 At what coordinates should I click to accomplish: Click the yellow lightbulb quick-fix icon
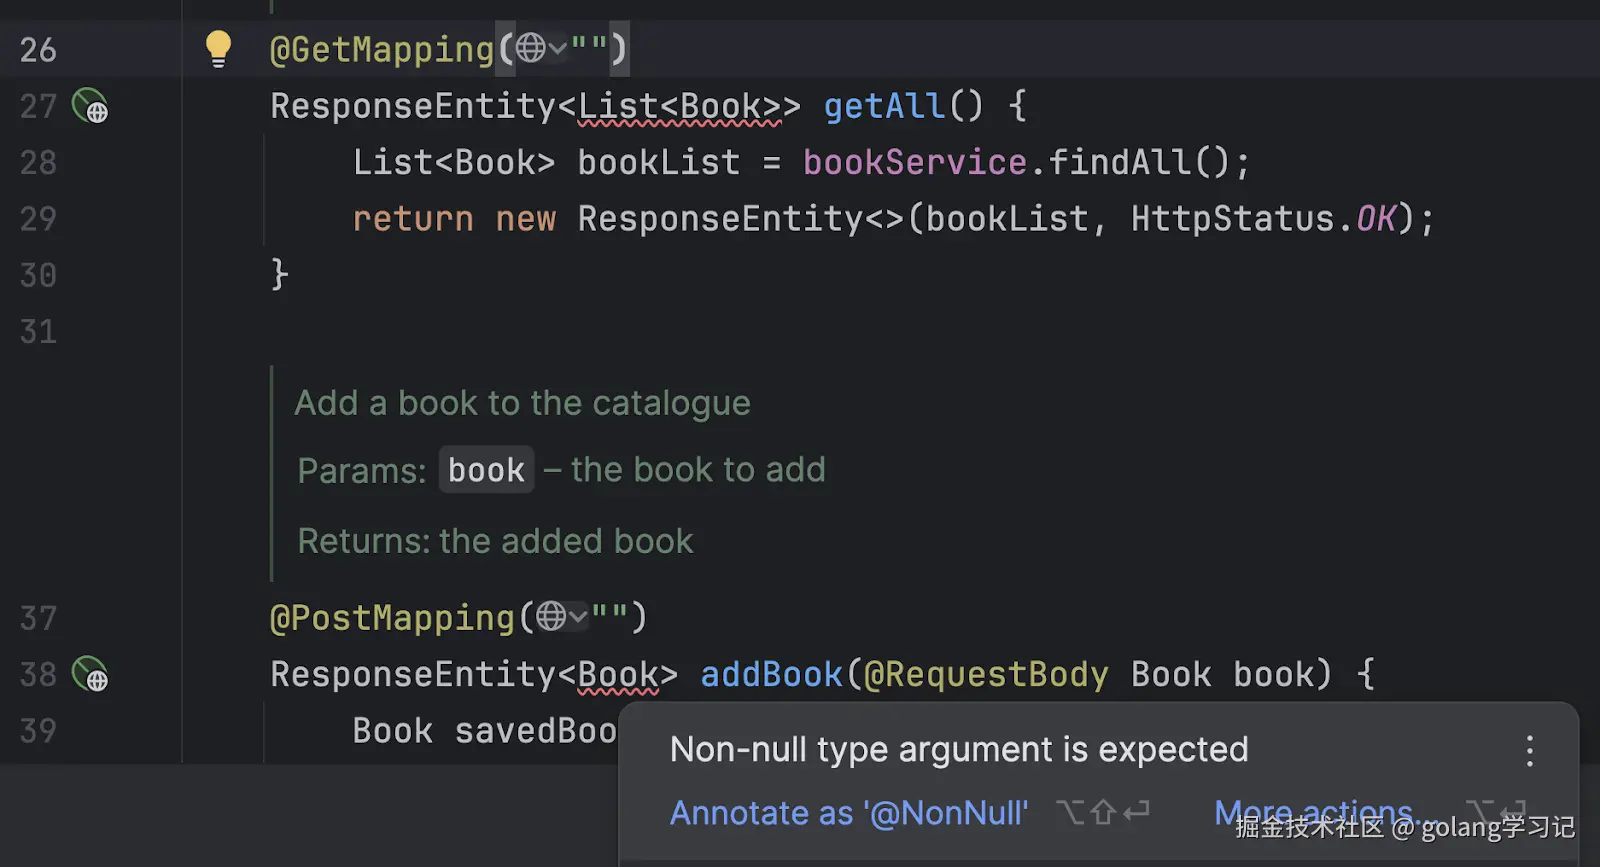(x=217, y=48)
